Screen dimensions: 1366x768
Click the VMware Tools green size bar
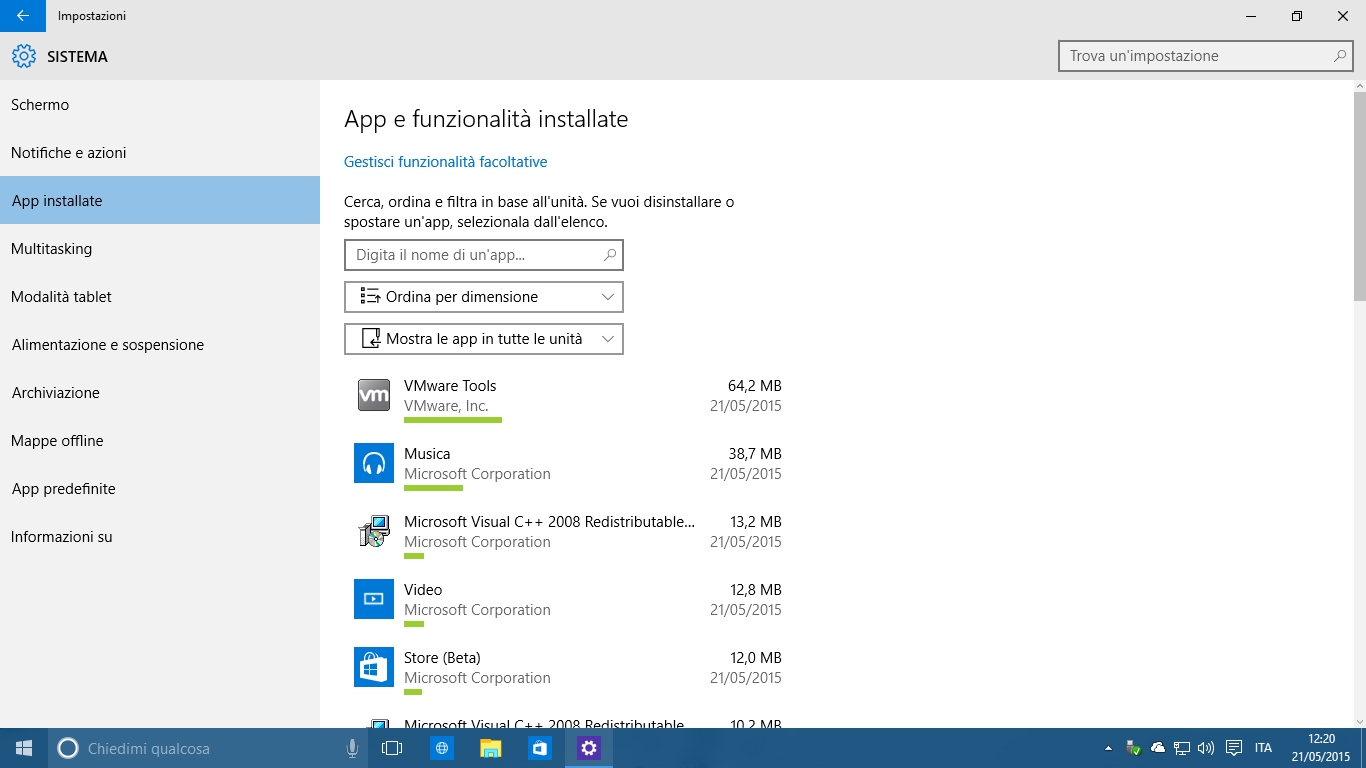coord(453,420)
